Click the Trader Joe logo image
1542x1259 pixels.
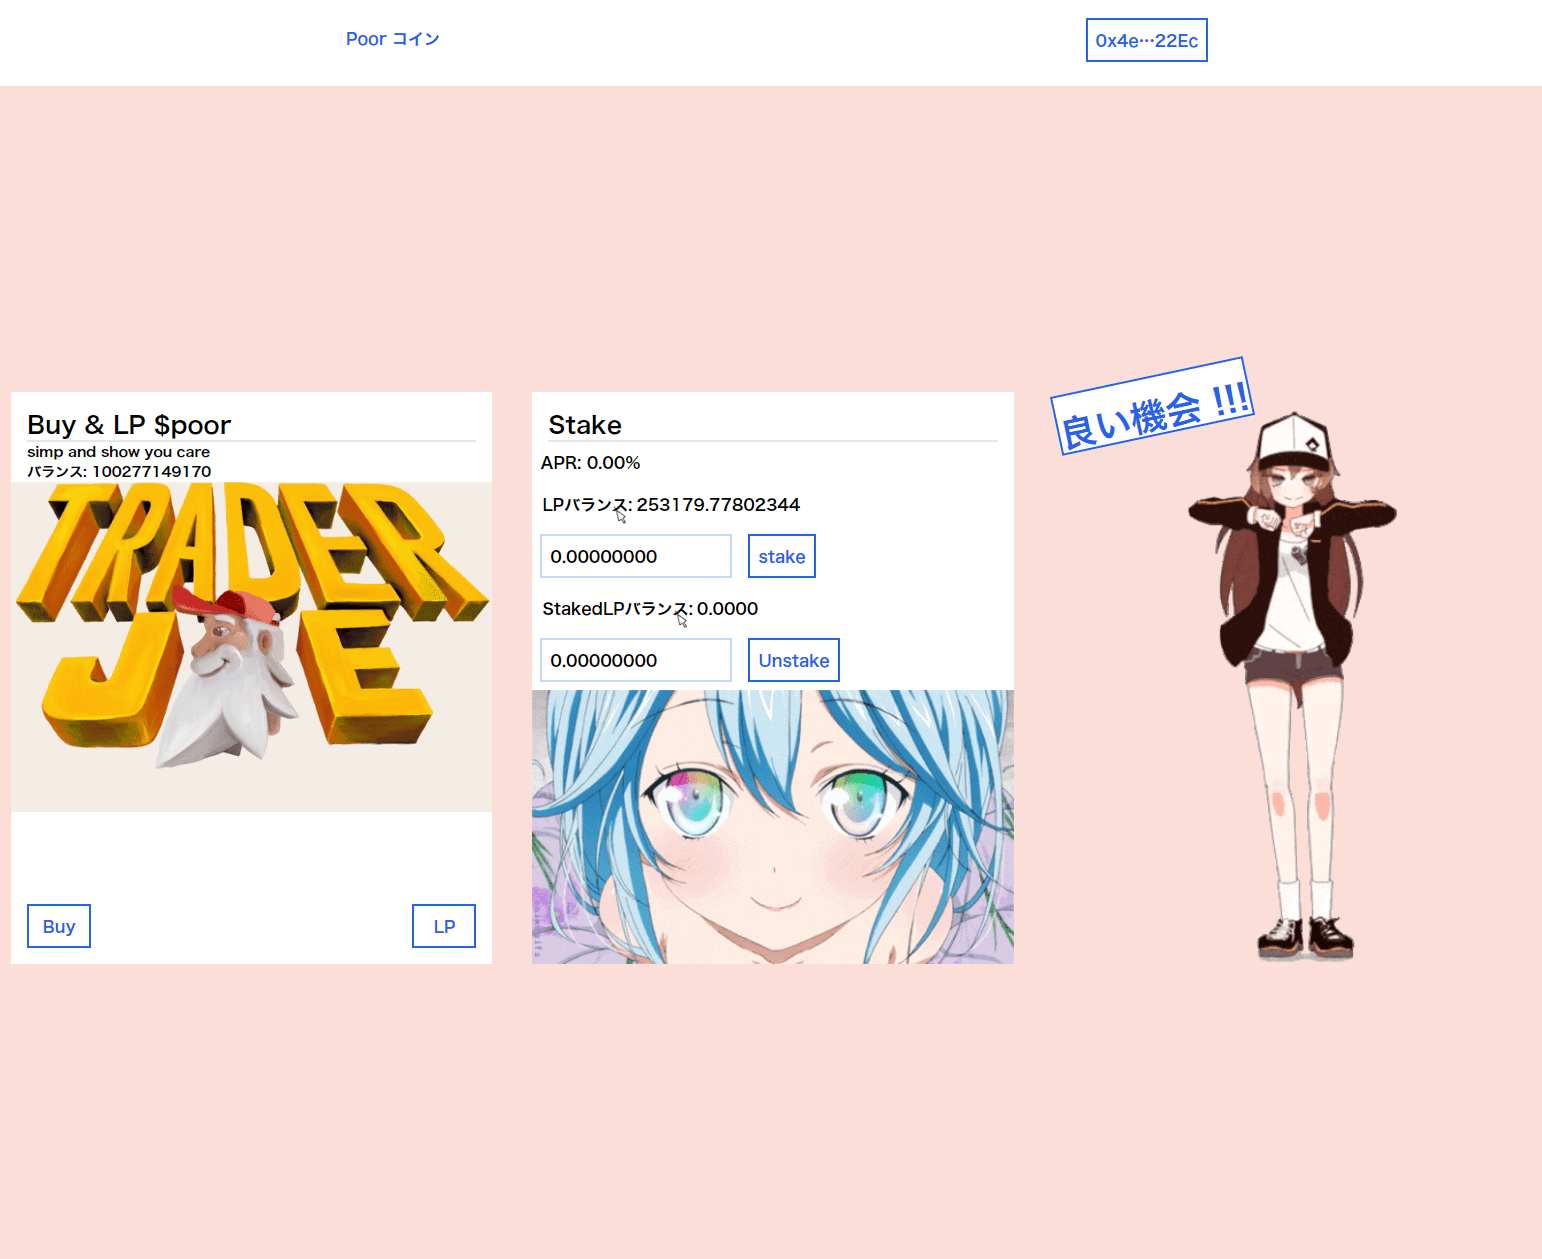251,647
